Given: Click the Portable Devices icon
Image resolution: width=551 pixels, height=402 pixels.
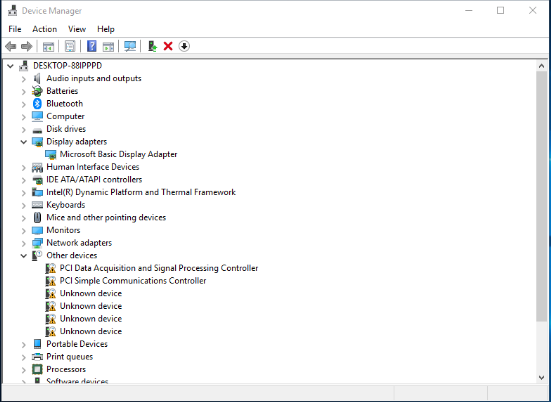Looking at the screenshot, I should 37,344.
